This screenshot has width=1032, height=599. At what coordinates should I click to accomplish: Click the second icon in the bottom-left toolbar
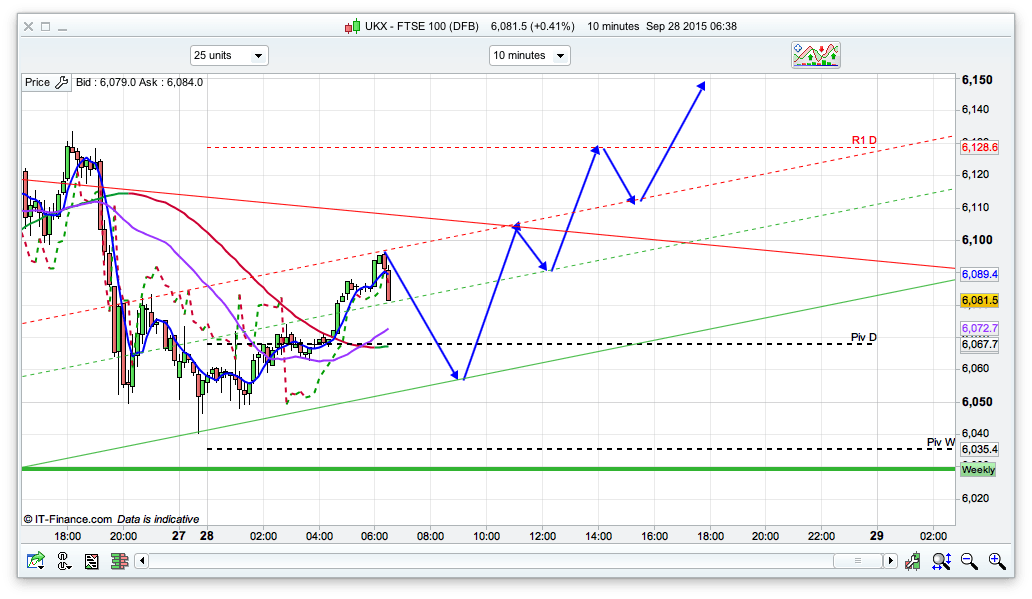coord(63,561)
